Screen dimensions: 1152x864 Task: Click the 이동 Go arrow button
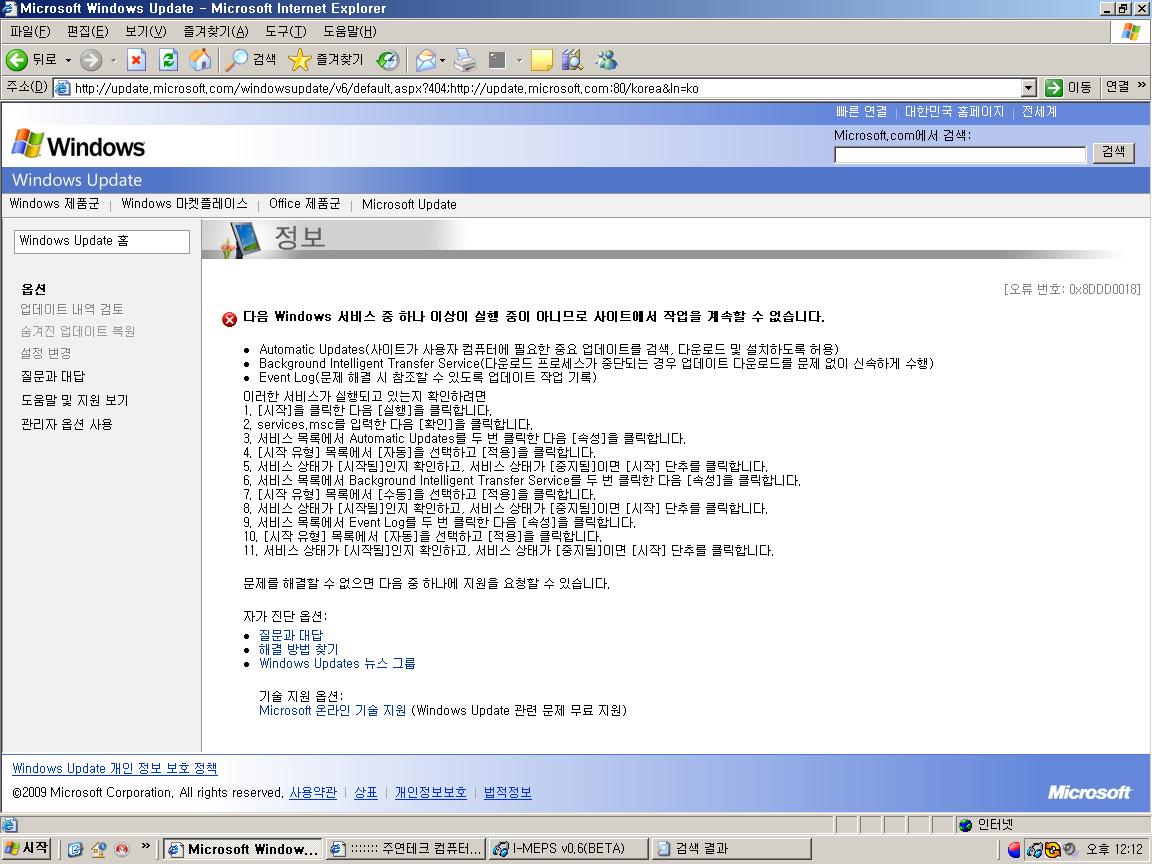1068,87
